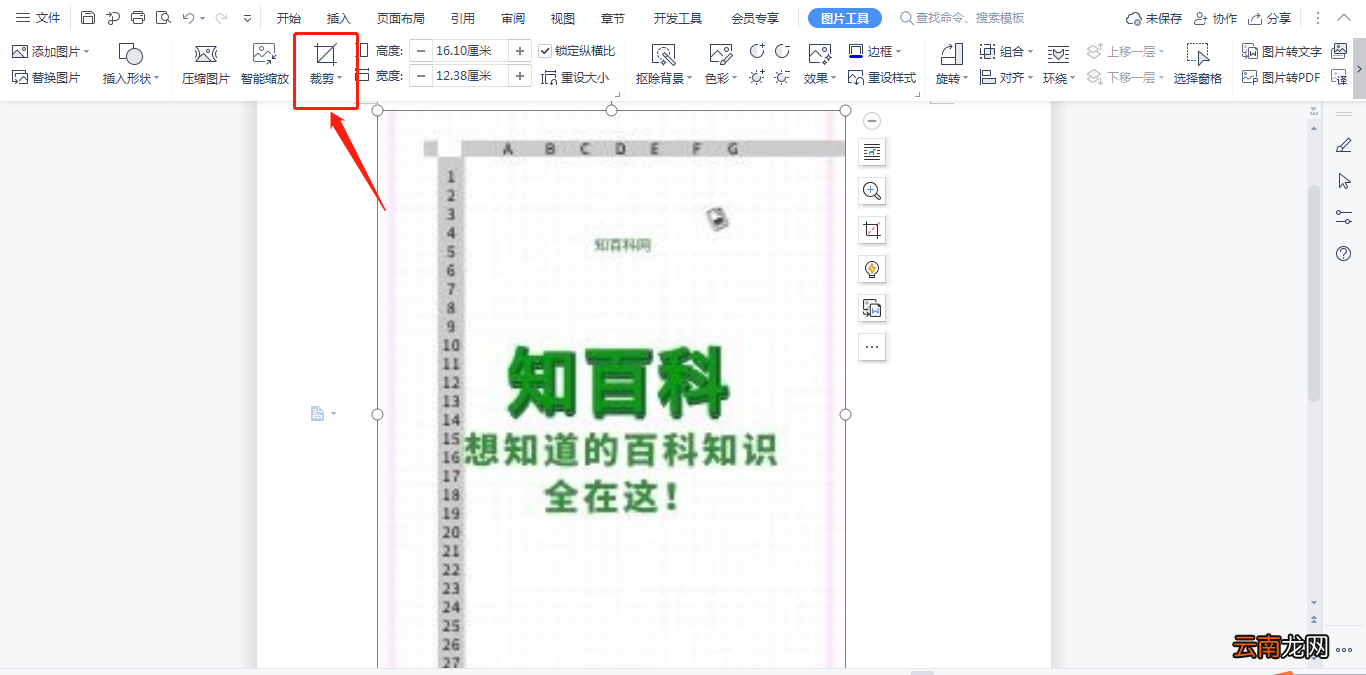Decrease brightness with the lower-right sun icon
This screenshot has width=1366, height=675.
click(782, 77)
